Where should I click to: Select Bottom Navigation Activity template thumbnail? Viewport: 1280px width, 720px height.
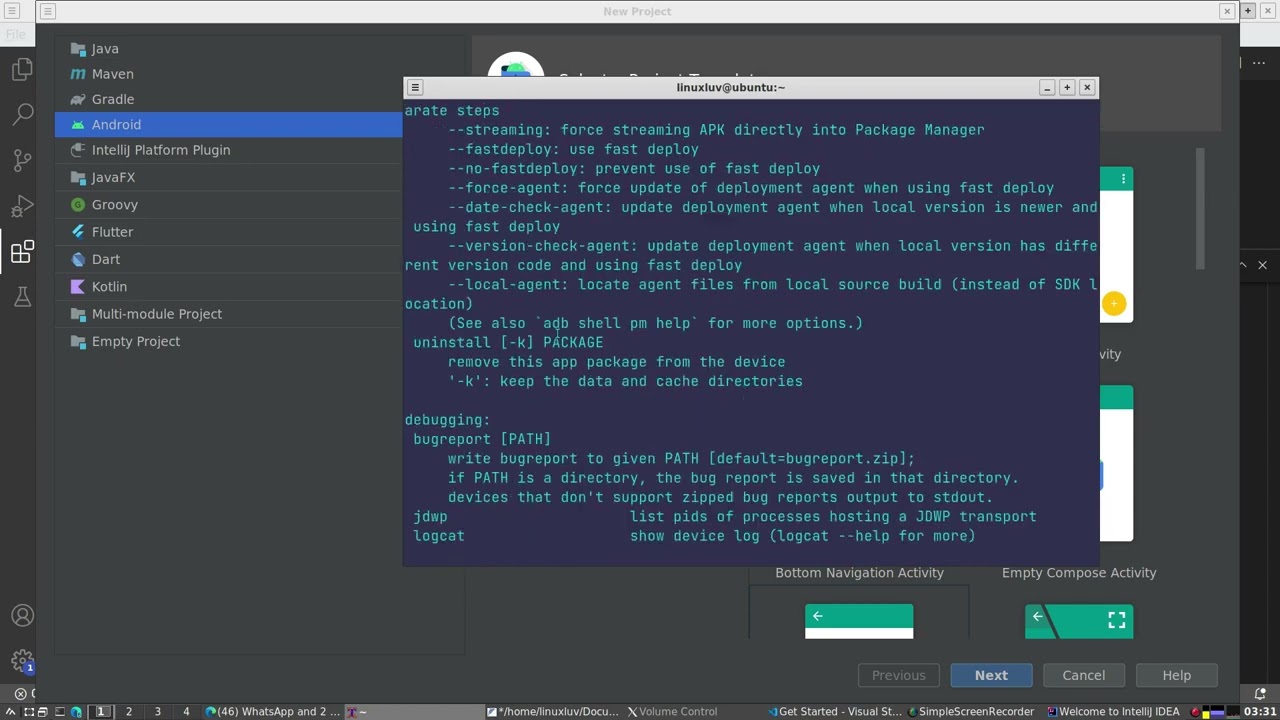tap(859, 621)
